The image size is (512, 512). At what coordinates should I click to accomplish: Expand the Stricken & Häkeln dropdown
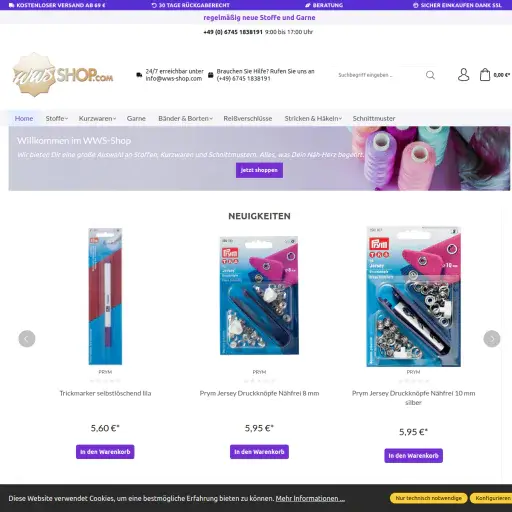pyautogui.click(x=313, y=118)
